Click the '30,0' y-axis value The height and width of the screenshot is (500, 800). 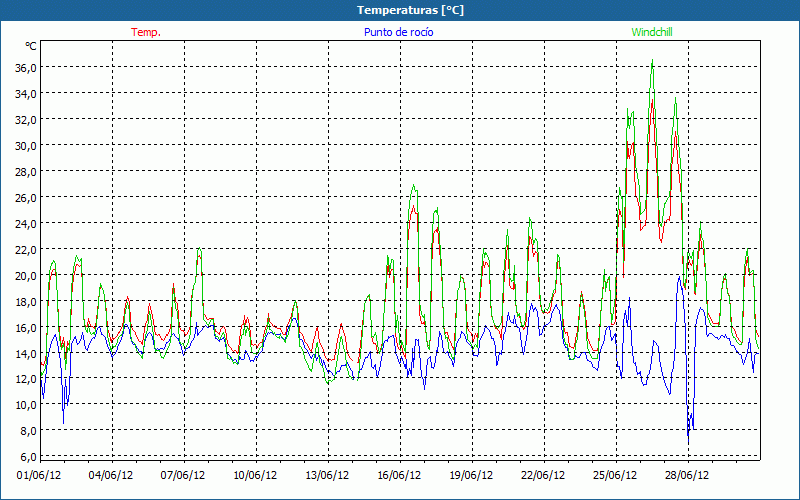tap(27, 145)
